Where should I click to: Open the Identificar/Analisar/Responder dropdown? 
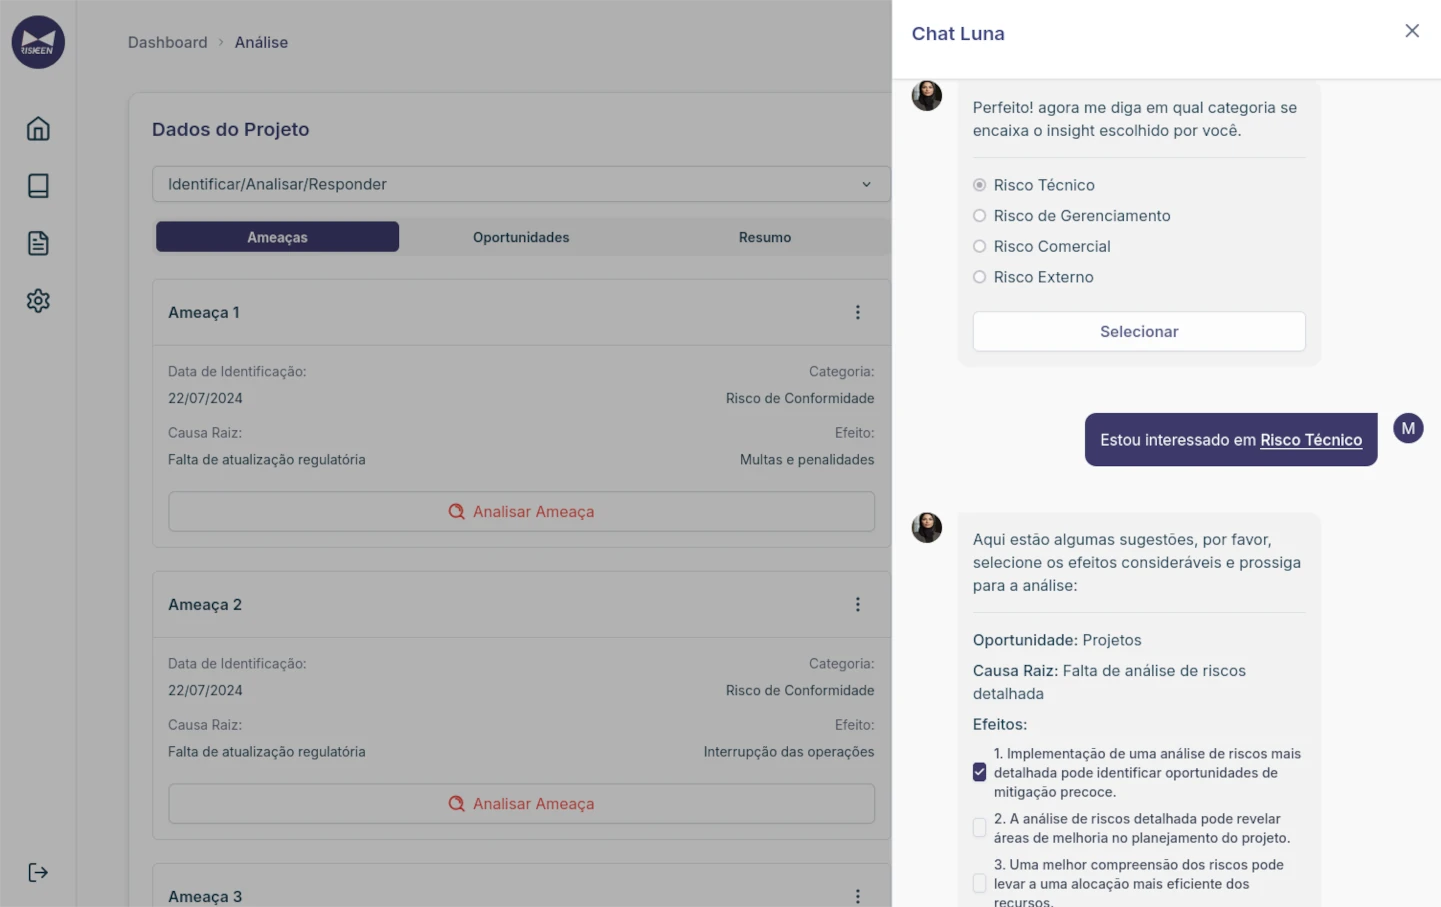[x=521, y=184]
